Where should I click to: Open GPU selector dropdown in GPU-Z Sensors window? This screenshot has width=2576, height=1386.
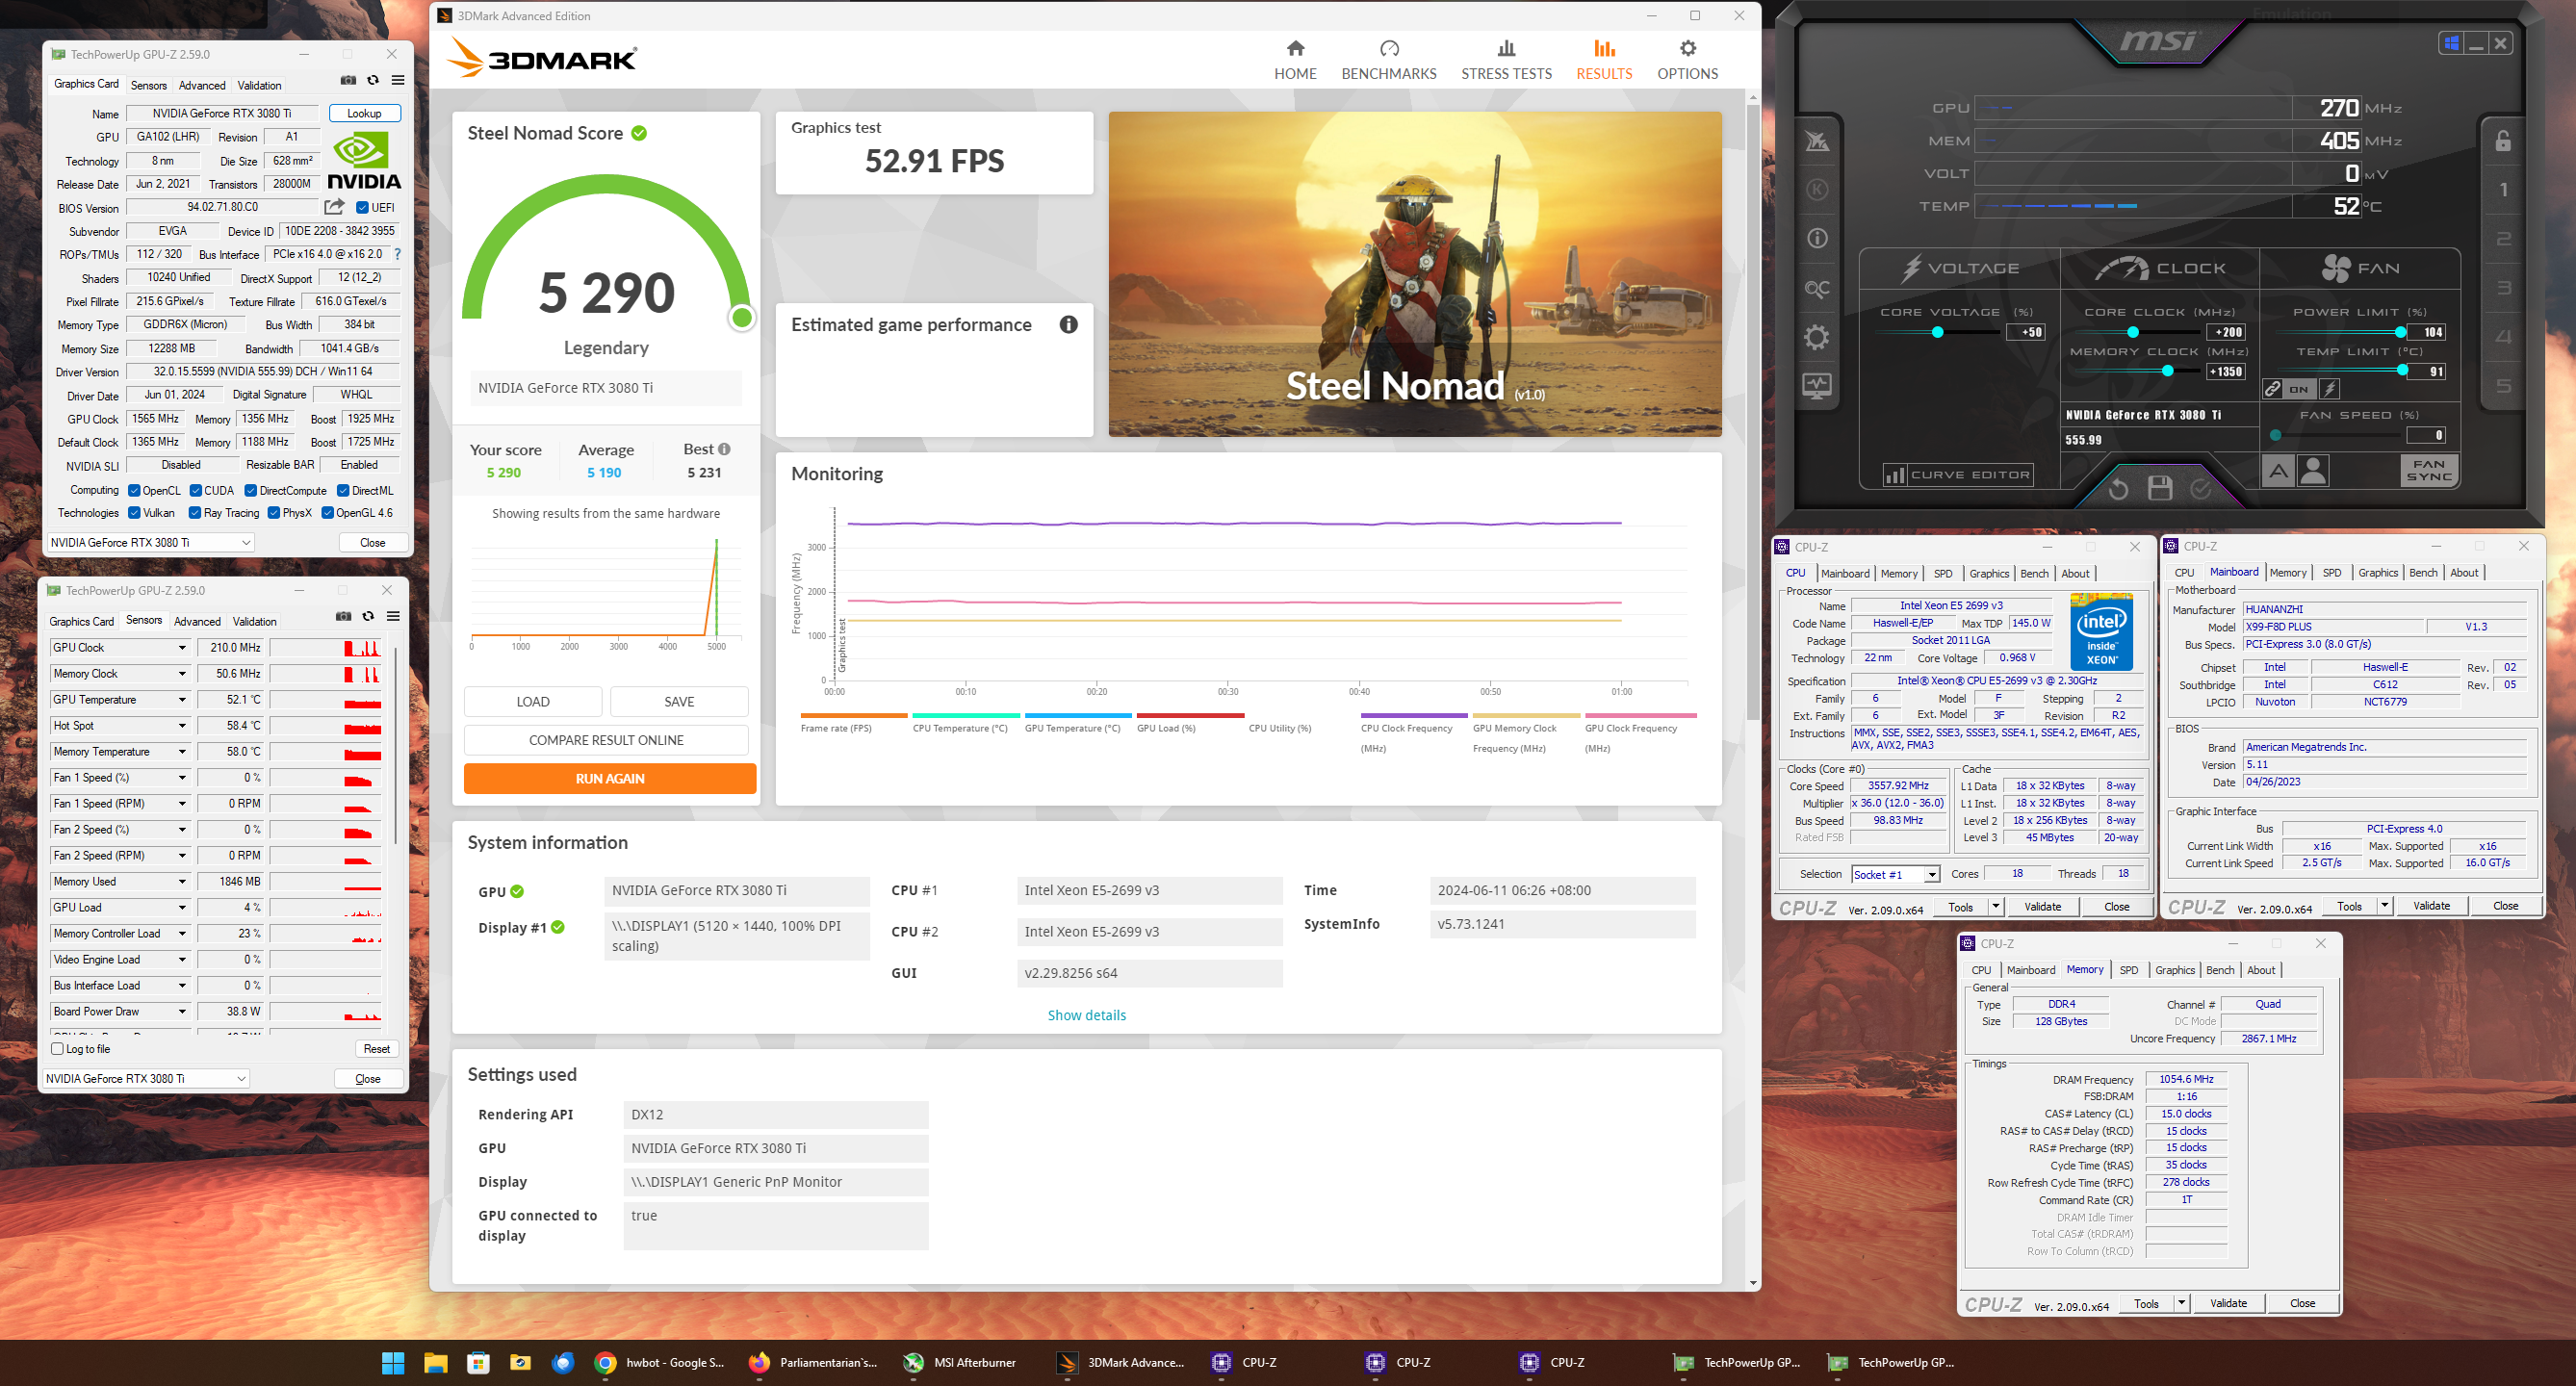click(x=146, y=1078)
